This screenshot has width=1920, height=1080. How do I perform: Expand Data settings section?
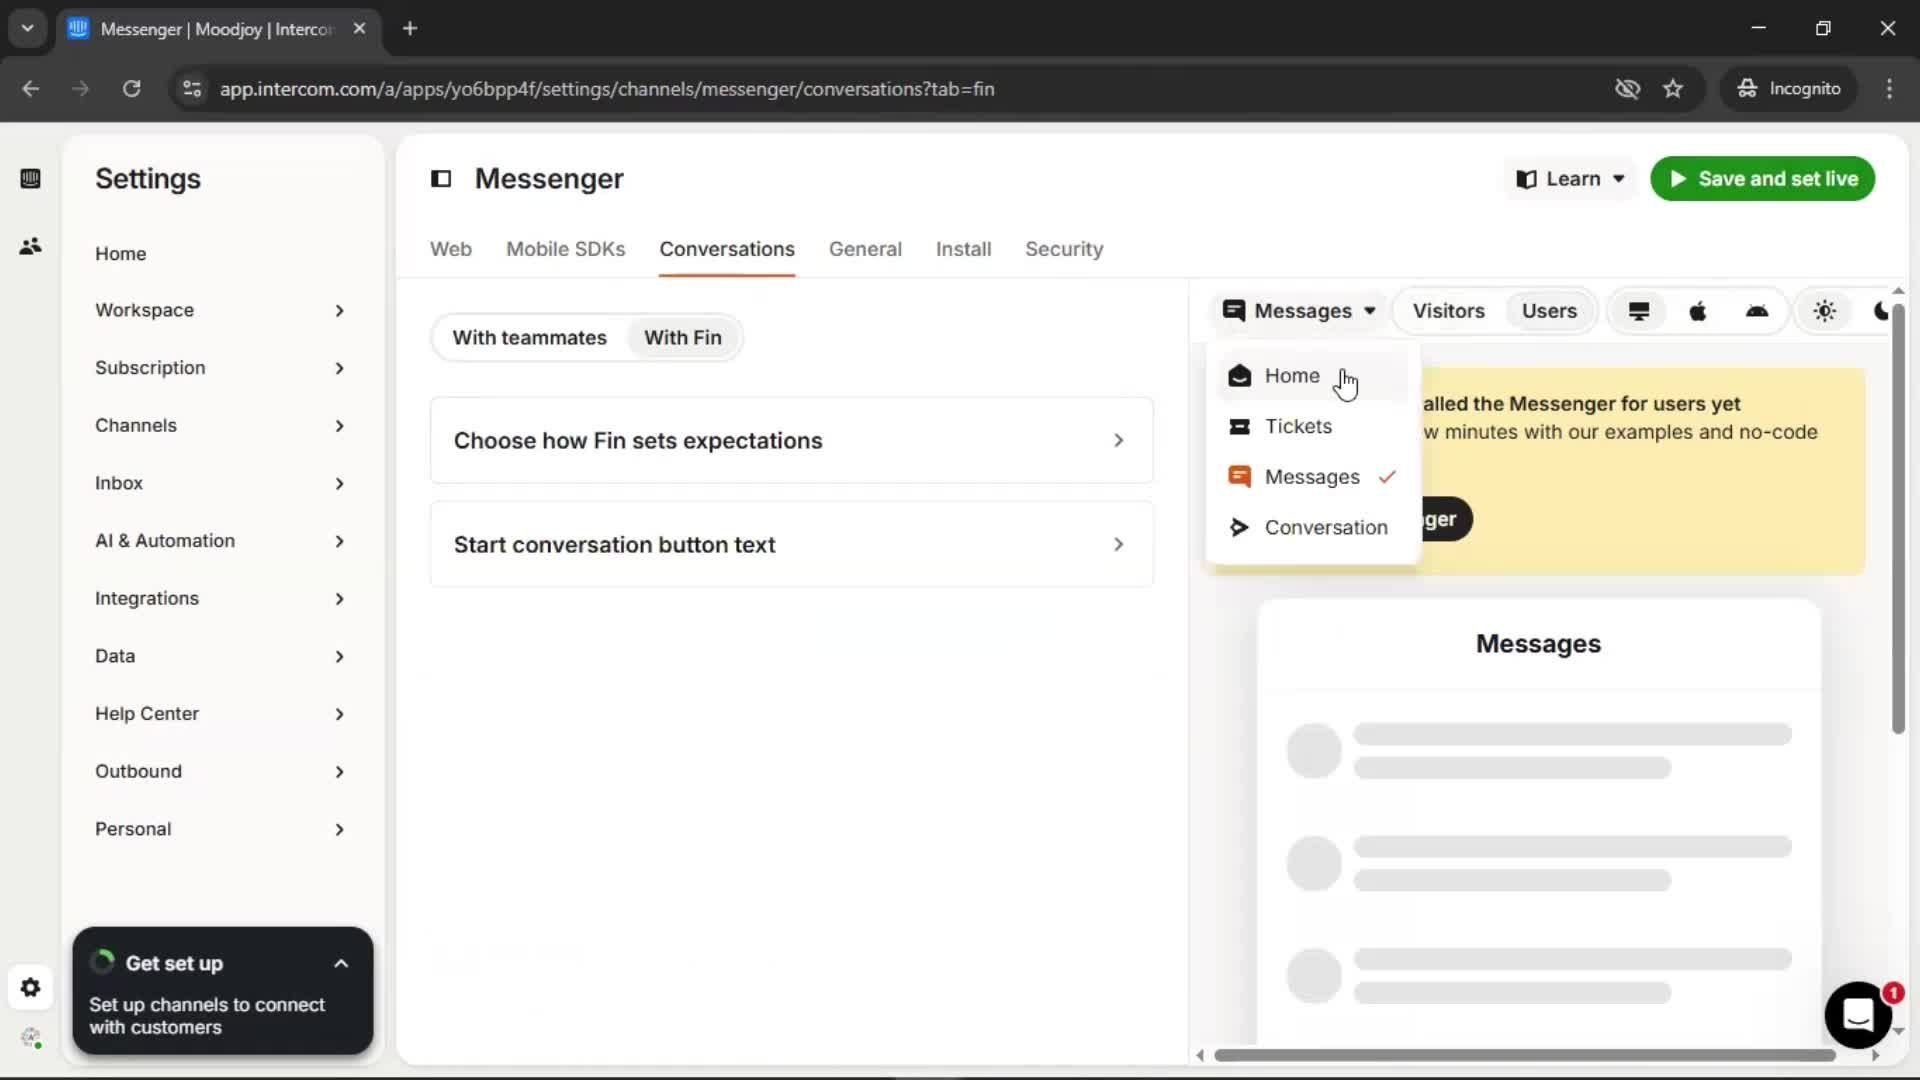click(x=221, y=656)
